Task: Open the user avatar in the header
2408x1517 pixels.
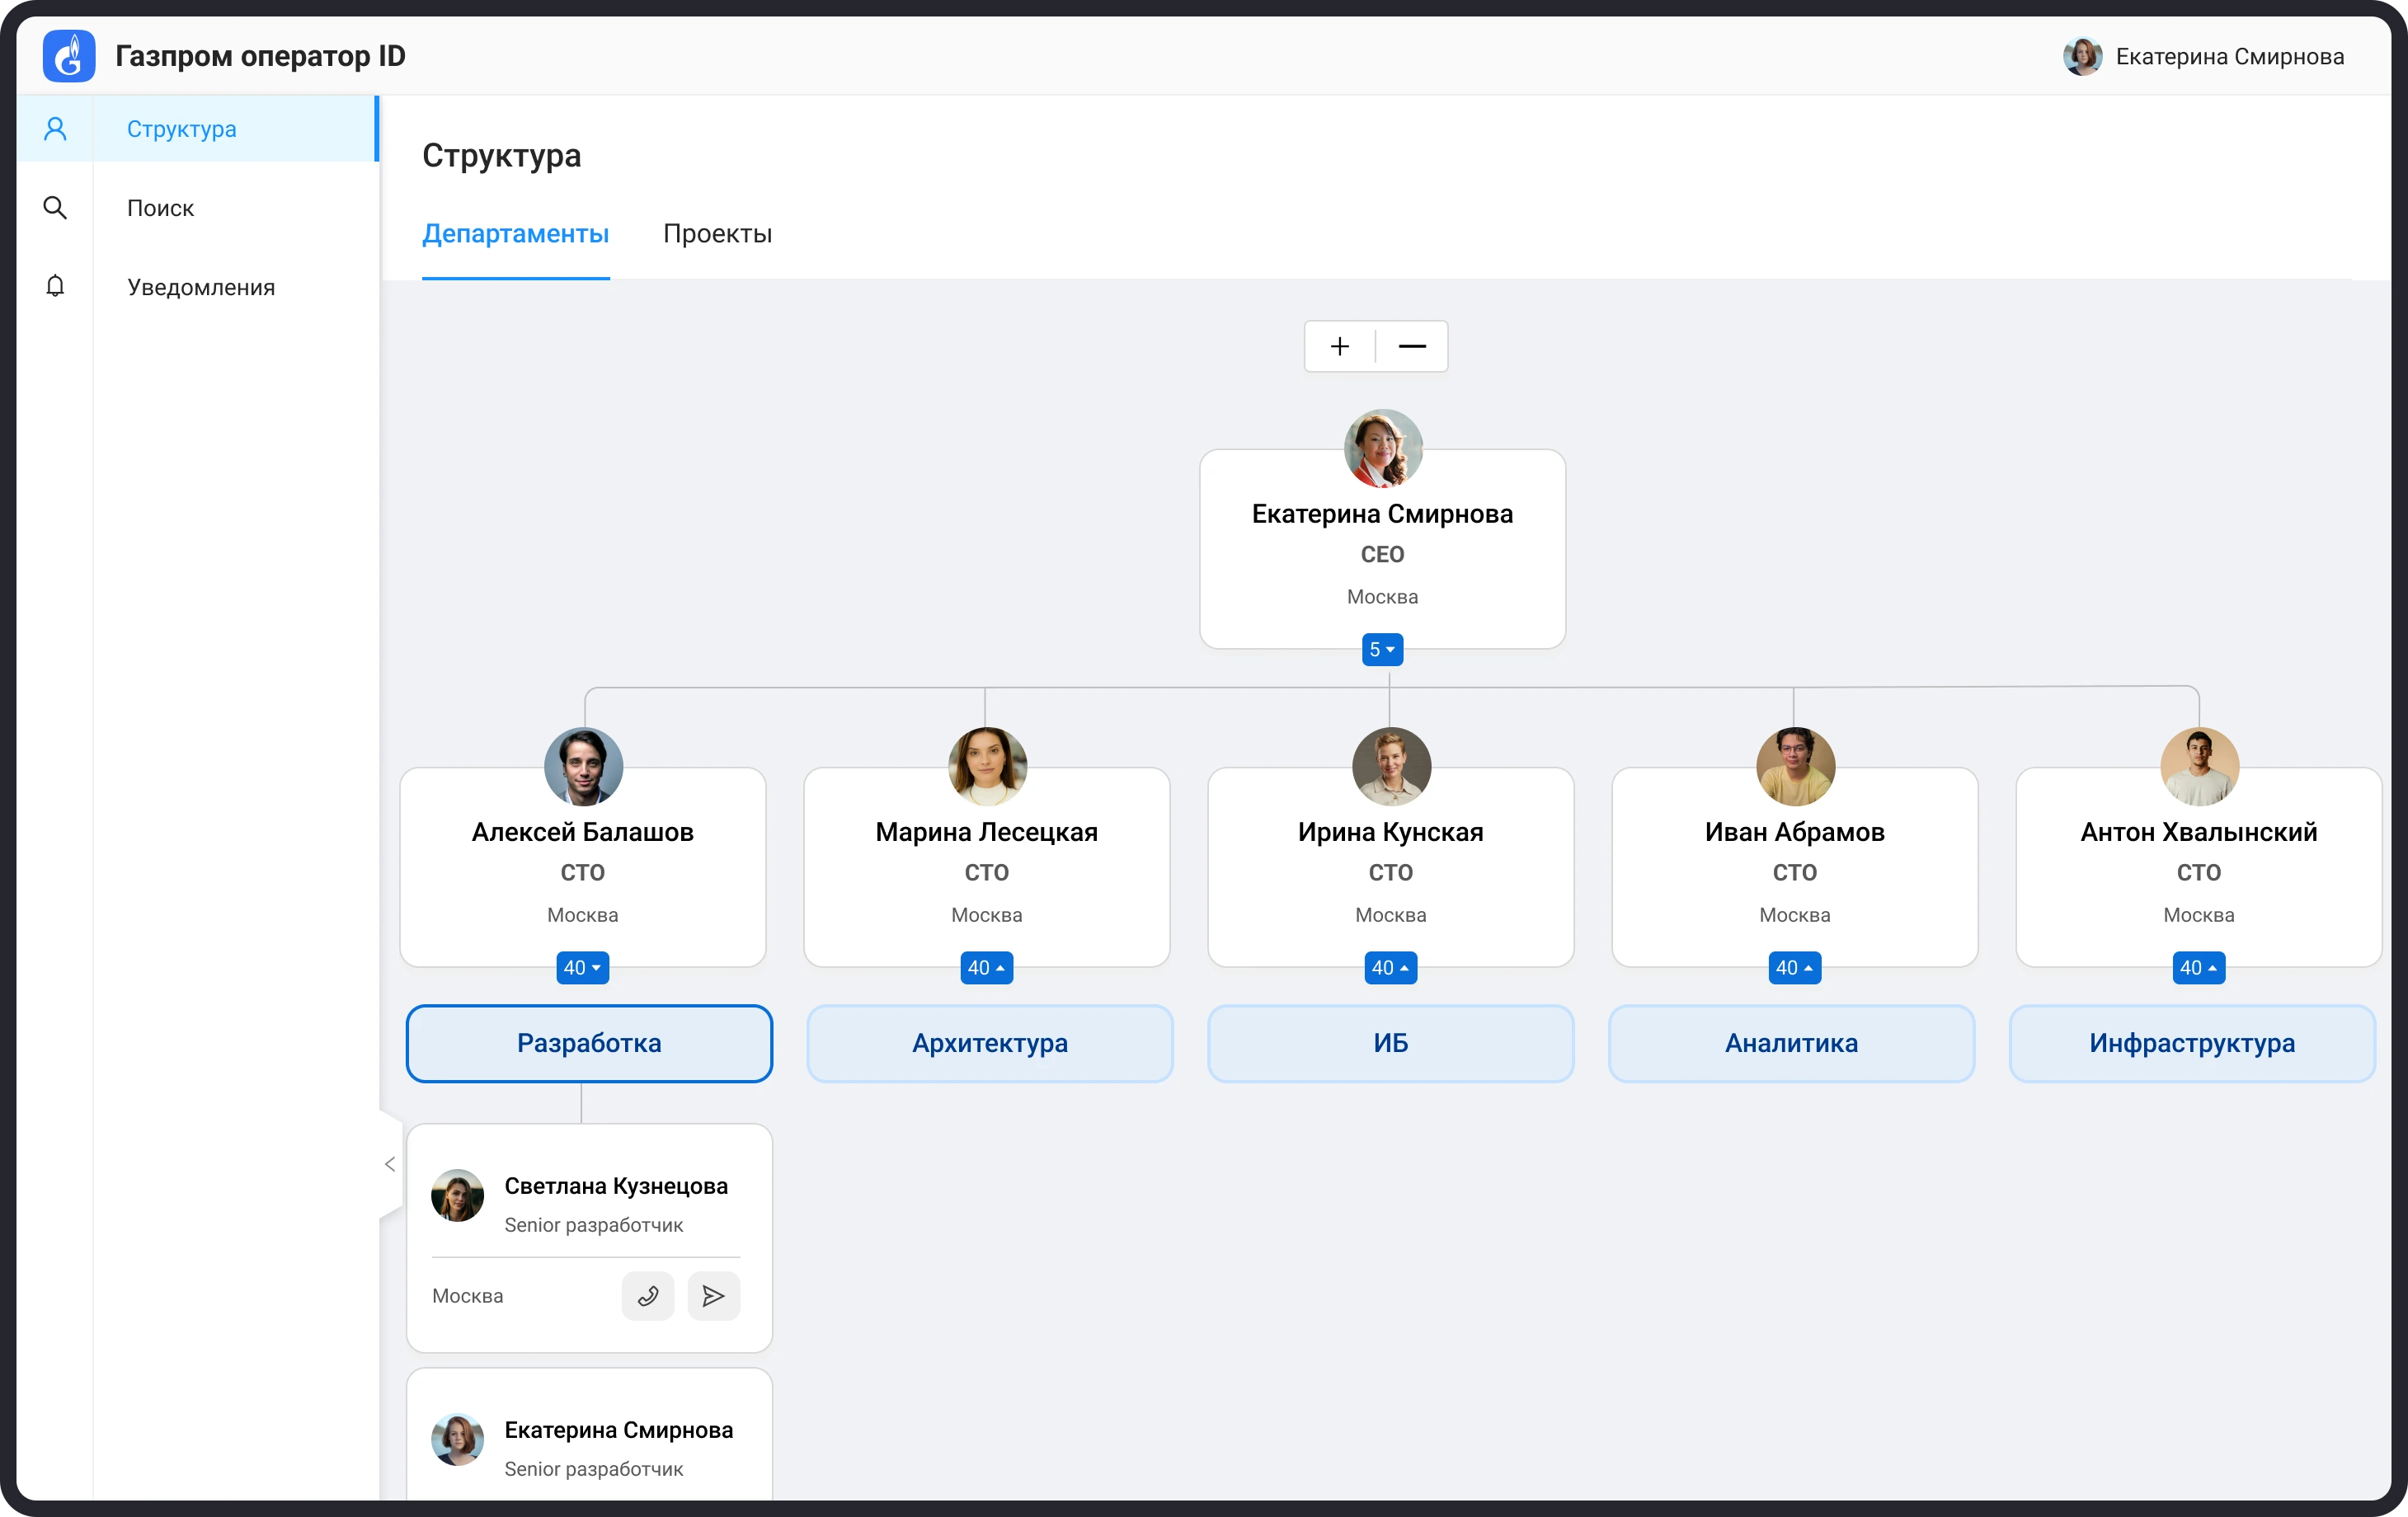Action: [2082, 56]
